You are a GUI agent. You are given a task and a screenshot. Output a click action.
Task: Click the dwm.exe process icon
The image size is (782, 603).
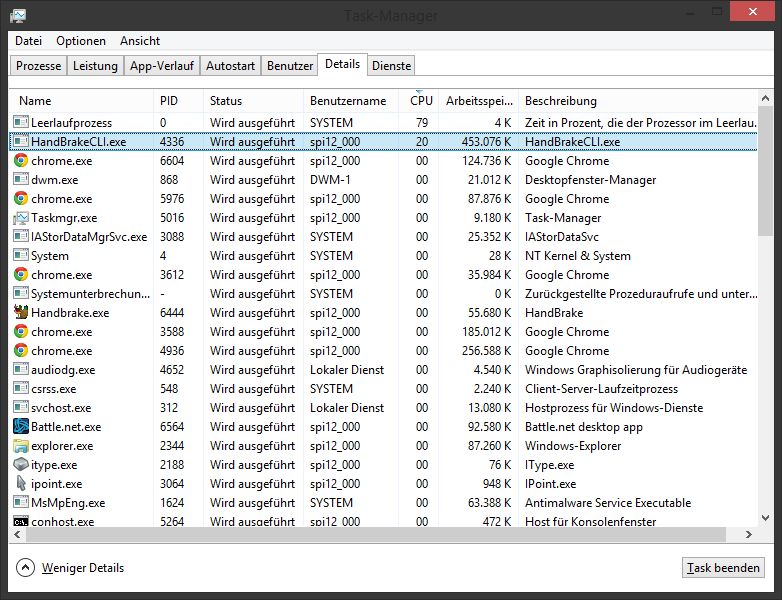point(21,179)
